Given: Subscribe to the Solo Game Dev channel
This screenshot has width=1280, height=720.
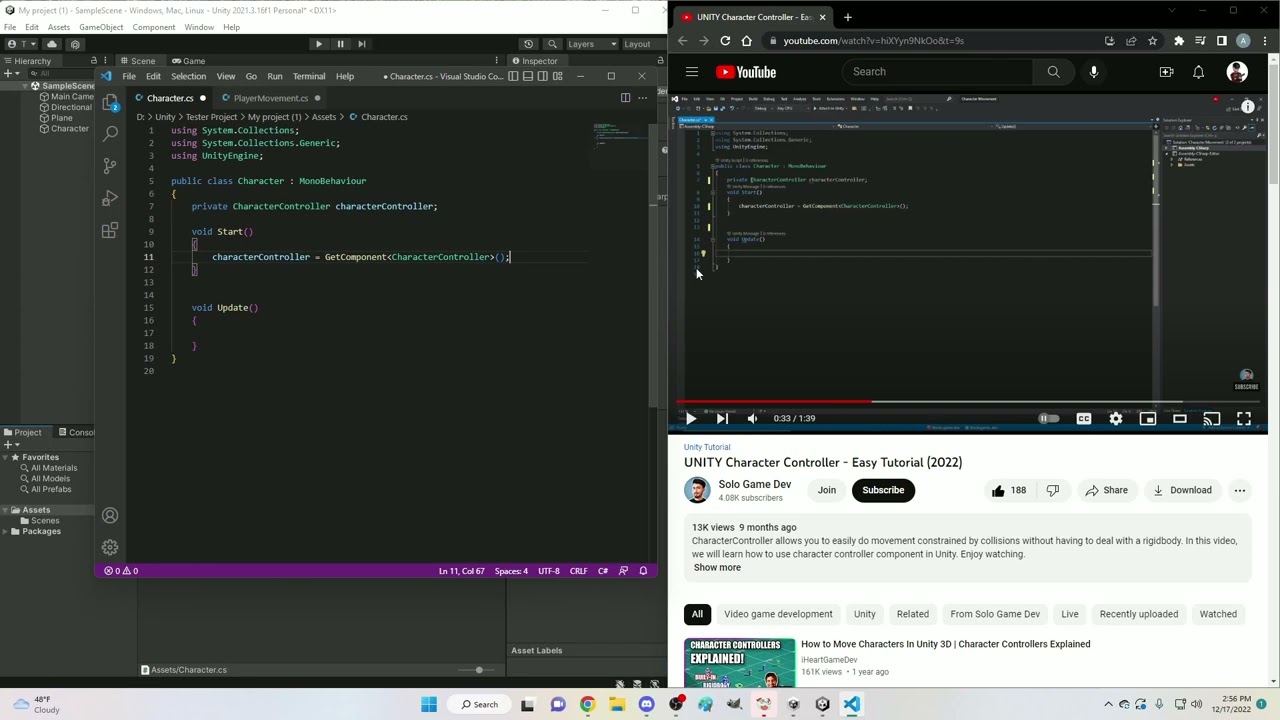Looking at the screenshot, I should 882,489.
